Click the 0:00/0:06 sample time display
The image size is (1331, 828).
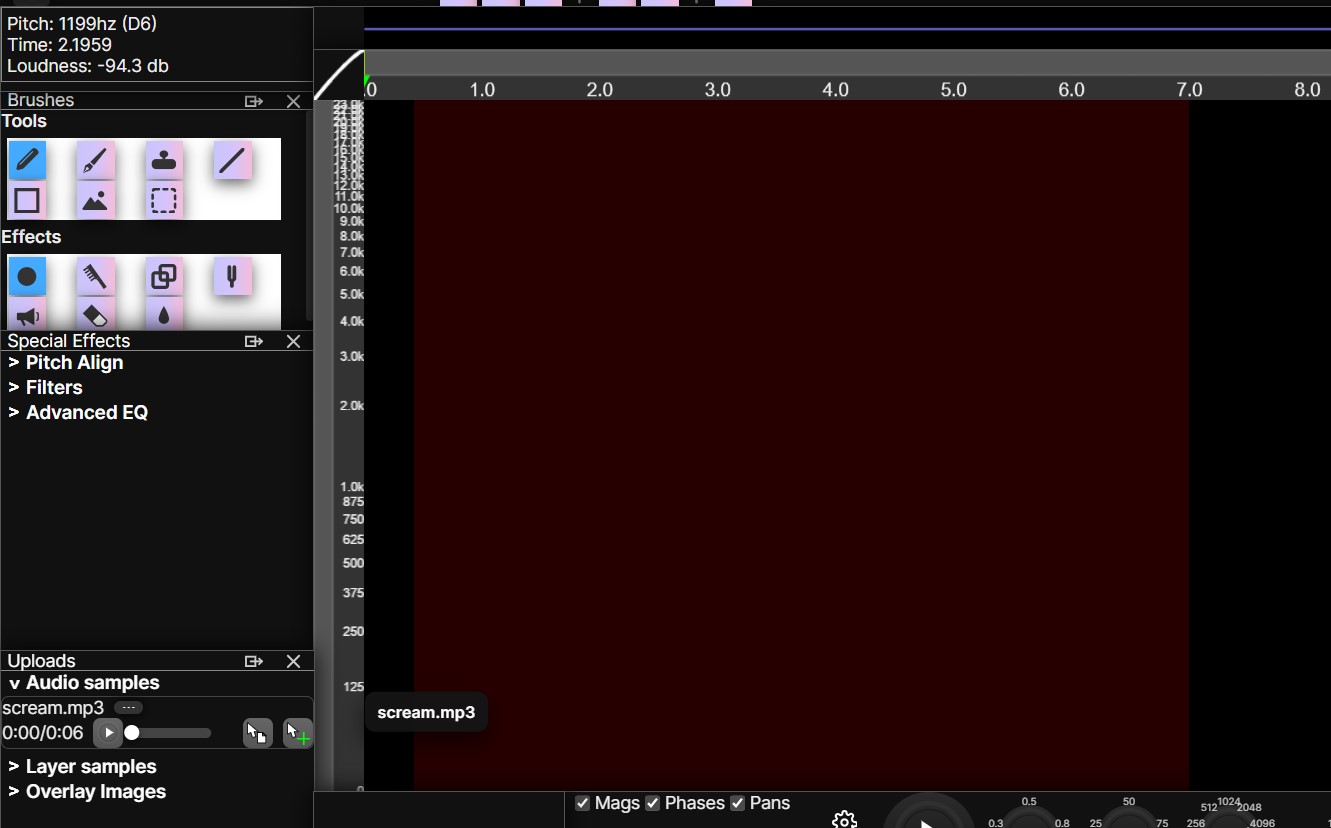pos(43,733)
